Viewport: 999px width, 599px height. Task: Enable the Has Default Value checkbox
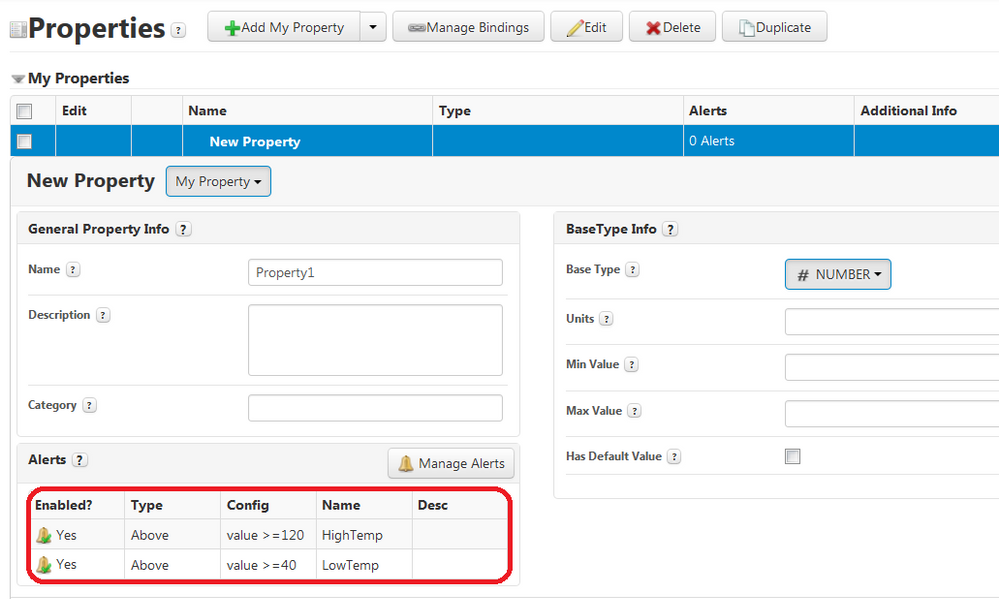point(793,456)
